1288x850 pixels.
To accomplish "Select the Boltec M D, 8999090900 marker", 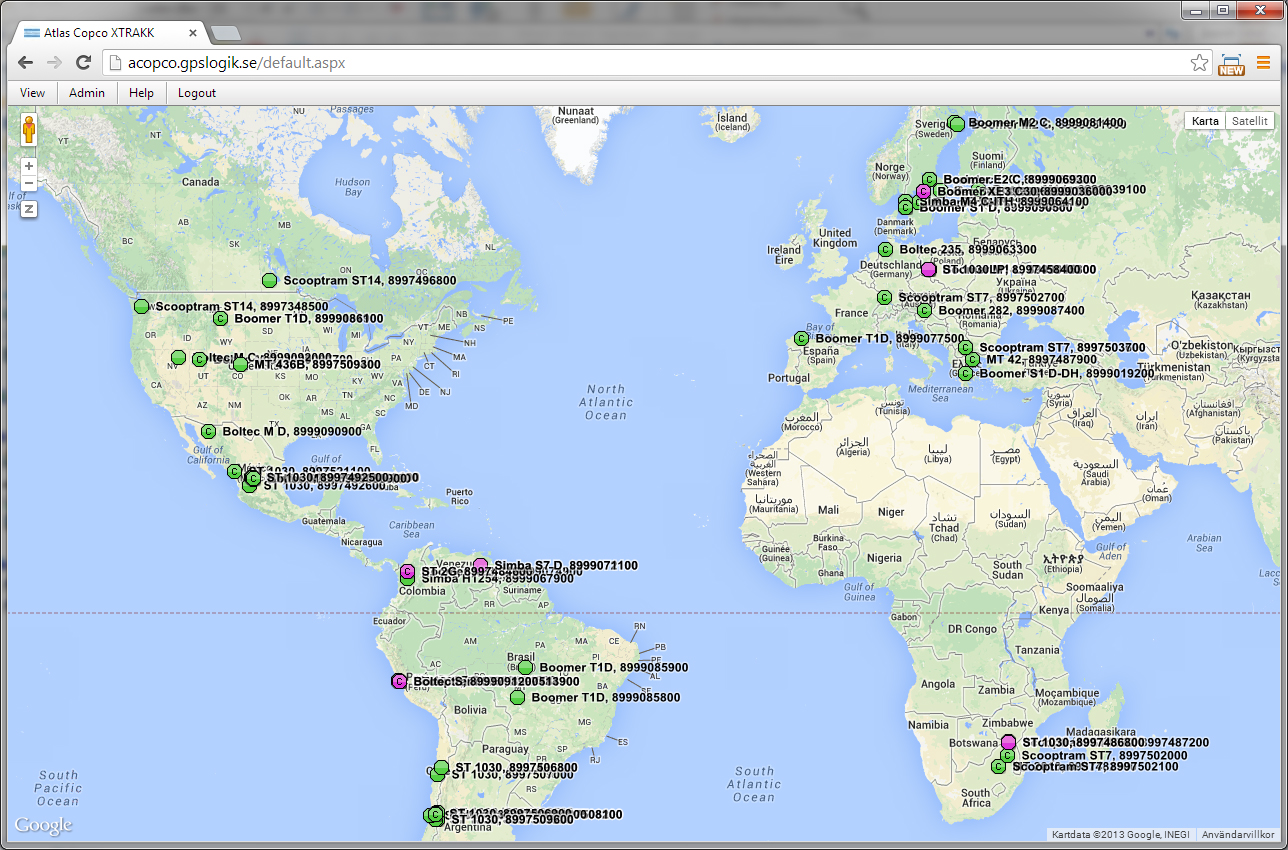I will point(208,431).
